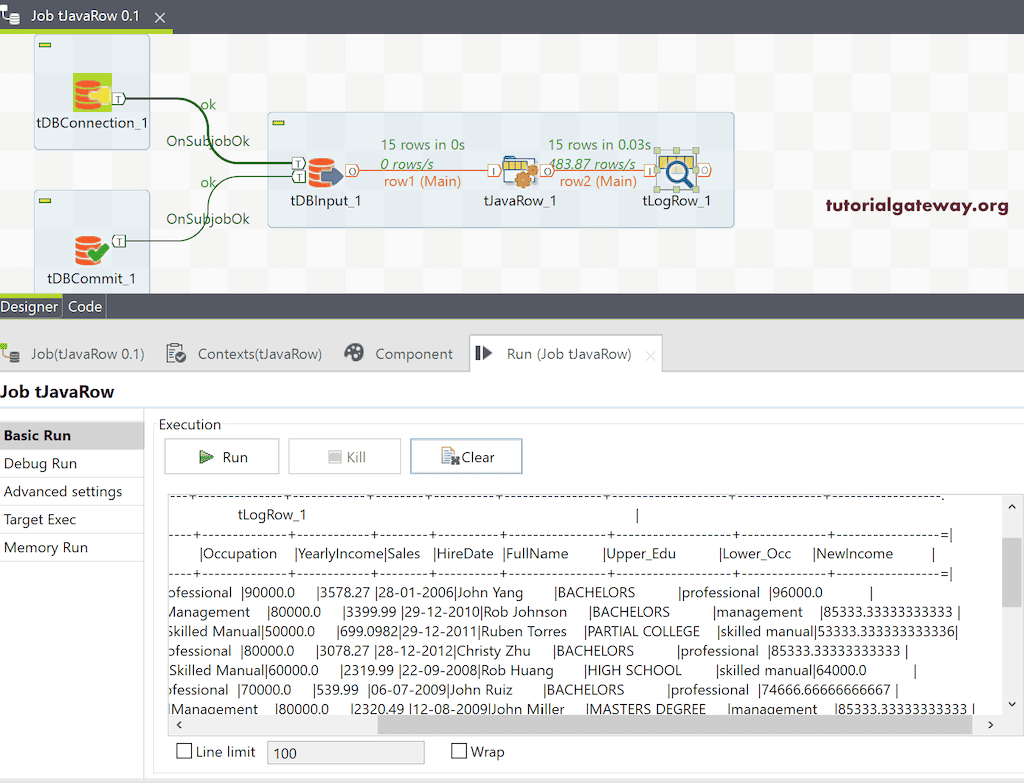Click console horizontal scroll right arrow
The width and height of the screenshot is (1024, 783).
pyautogui.click(x=991, y=725)
